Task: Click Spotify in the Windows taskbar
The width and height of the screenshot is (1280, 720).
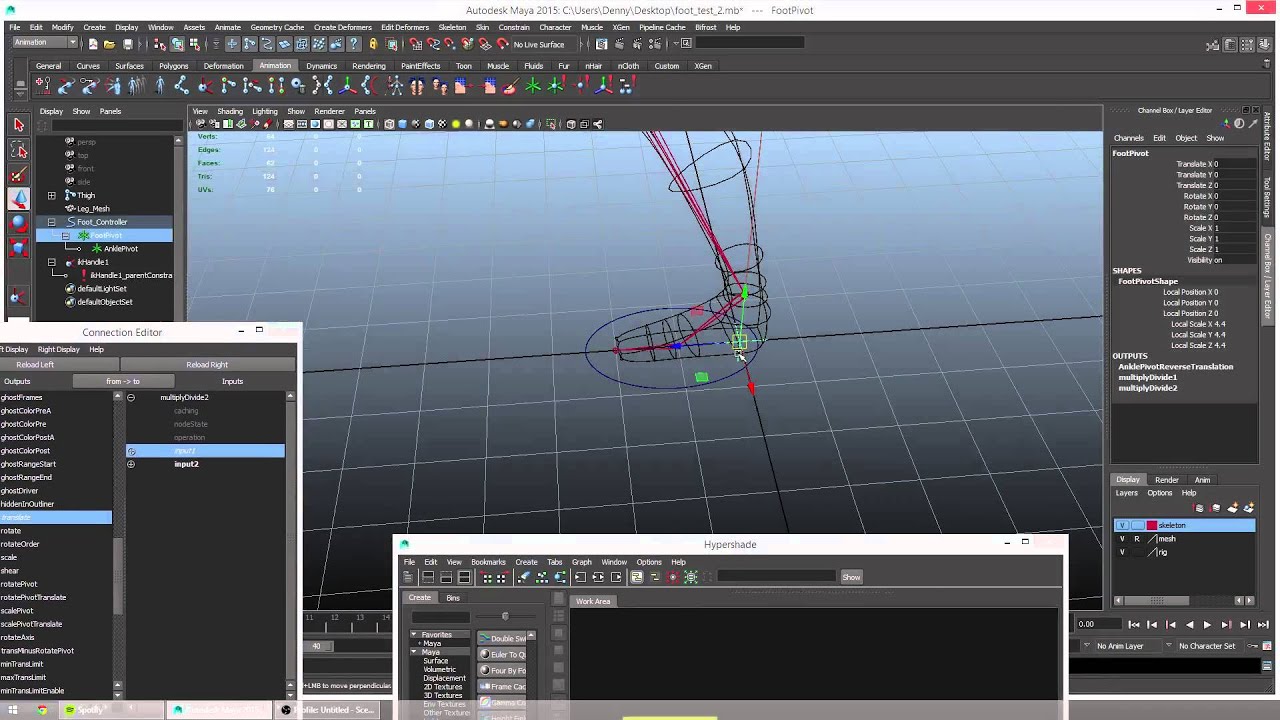Action: pos(89,710)
